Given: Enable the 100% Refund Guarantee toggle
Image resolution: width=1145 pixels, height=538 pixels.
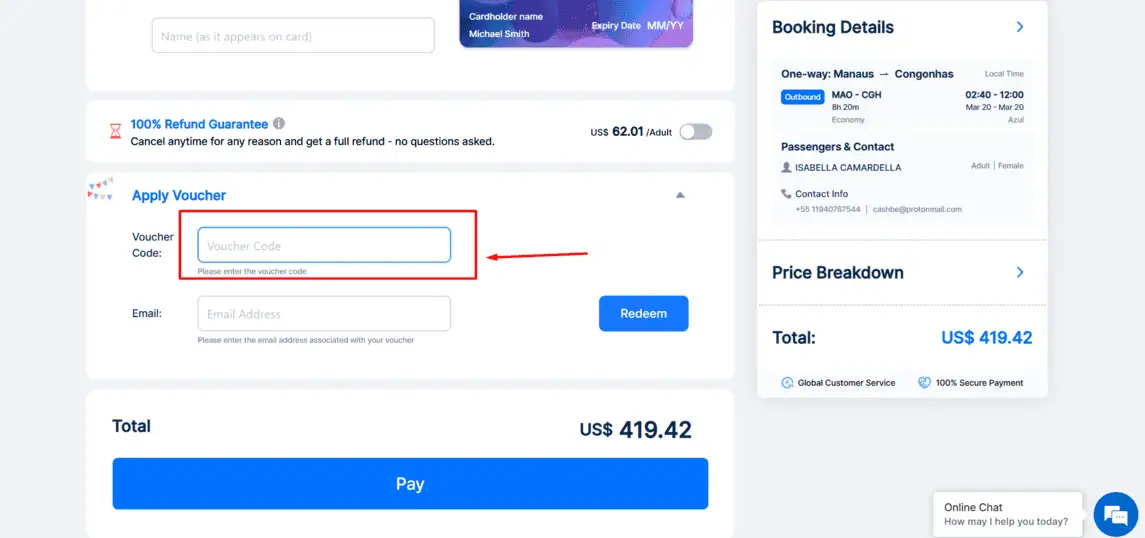Looking at the screenshot, I should [695, 132].
